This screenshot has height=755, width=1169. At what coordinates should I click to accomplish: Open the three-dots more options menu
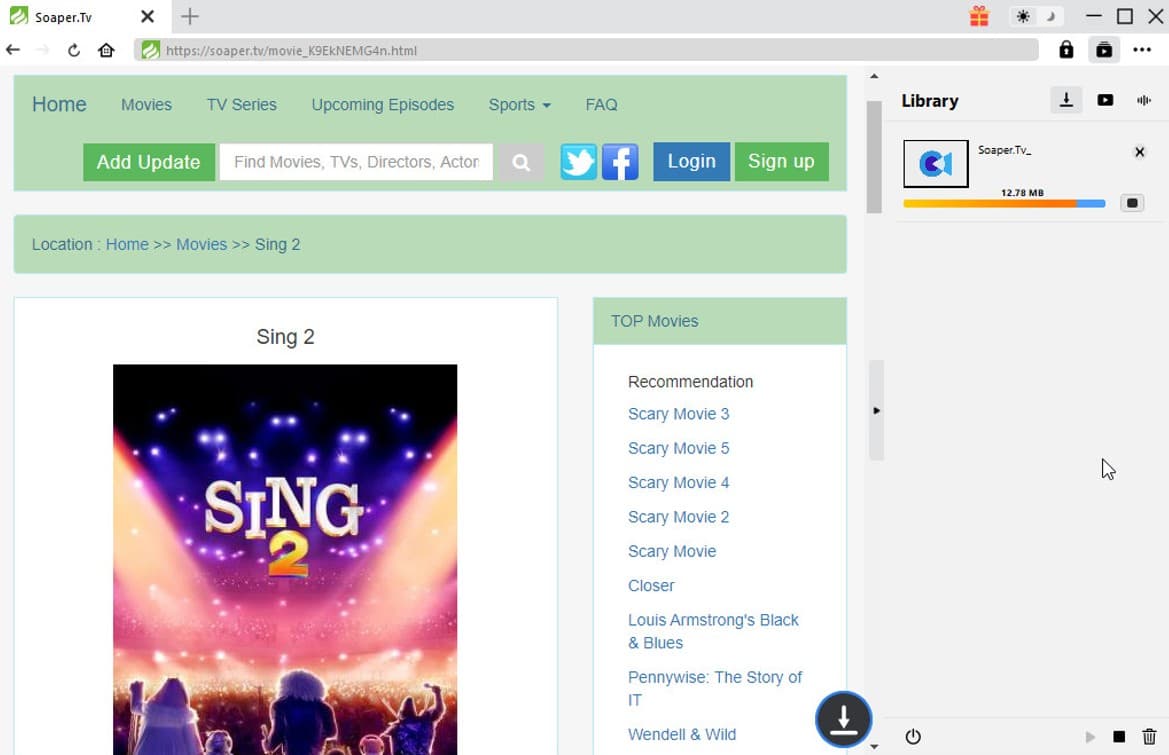click(x=1142, y=50)
